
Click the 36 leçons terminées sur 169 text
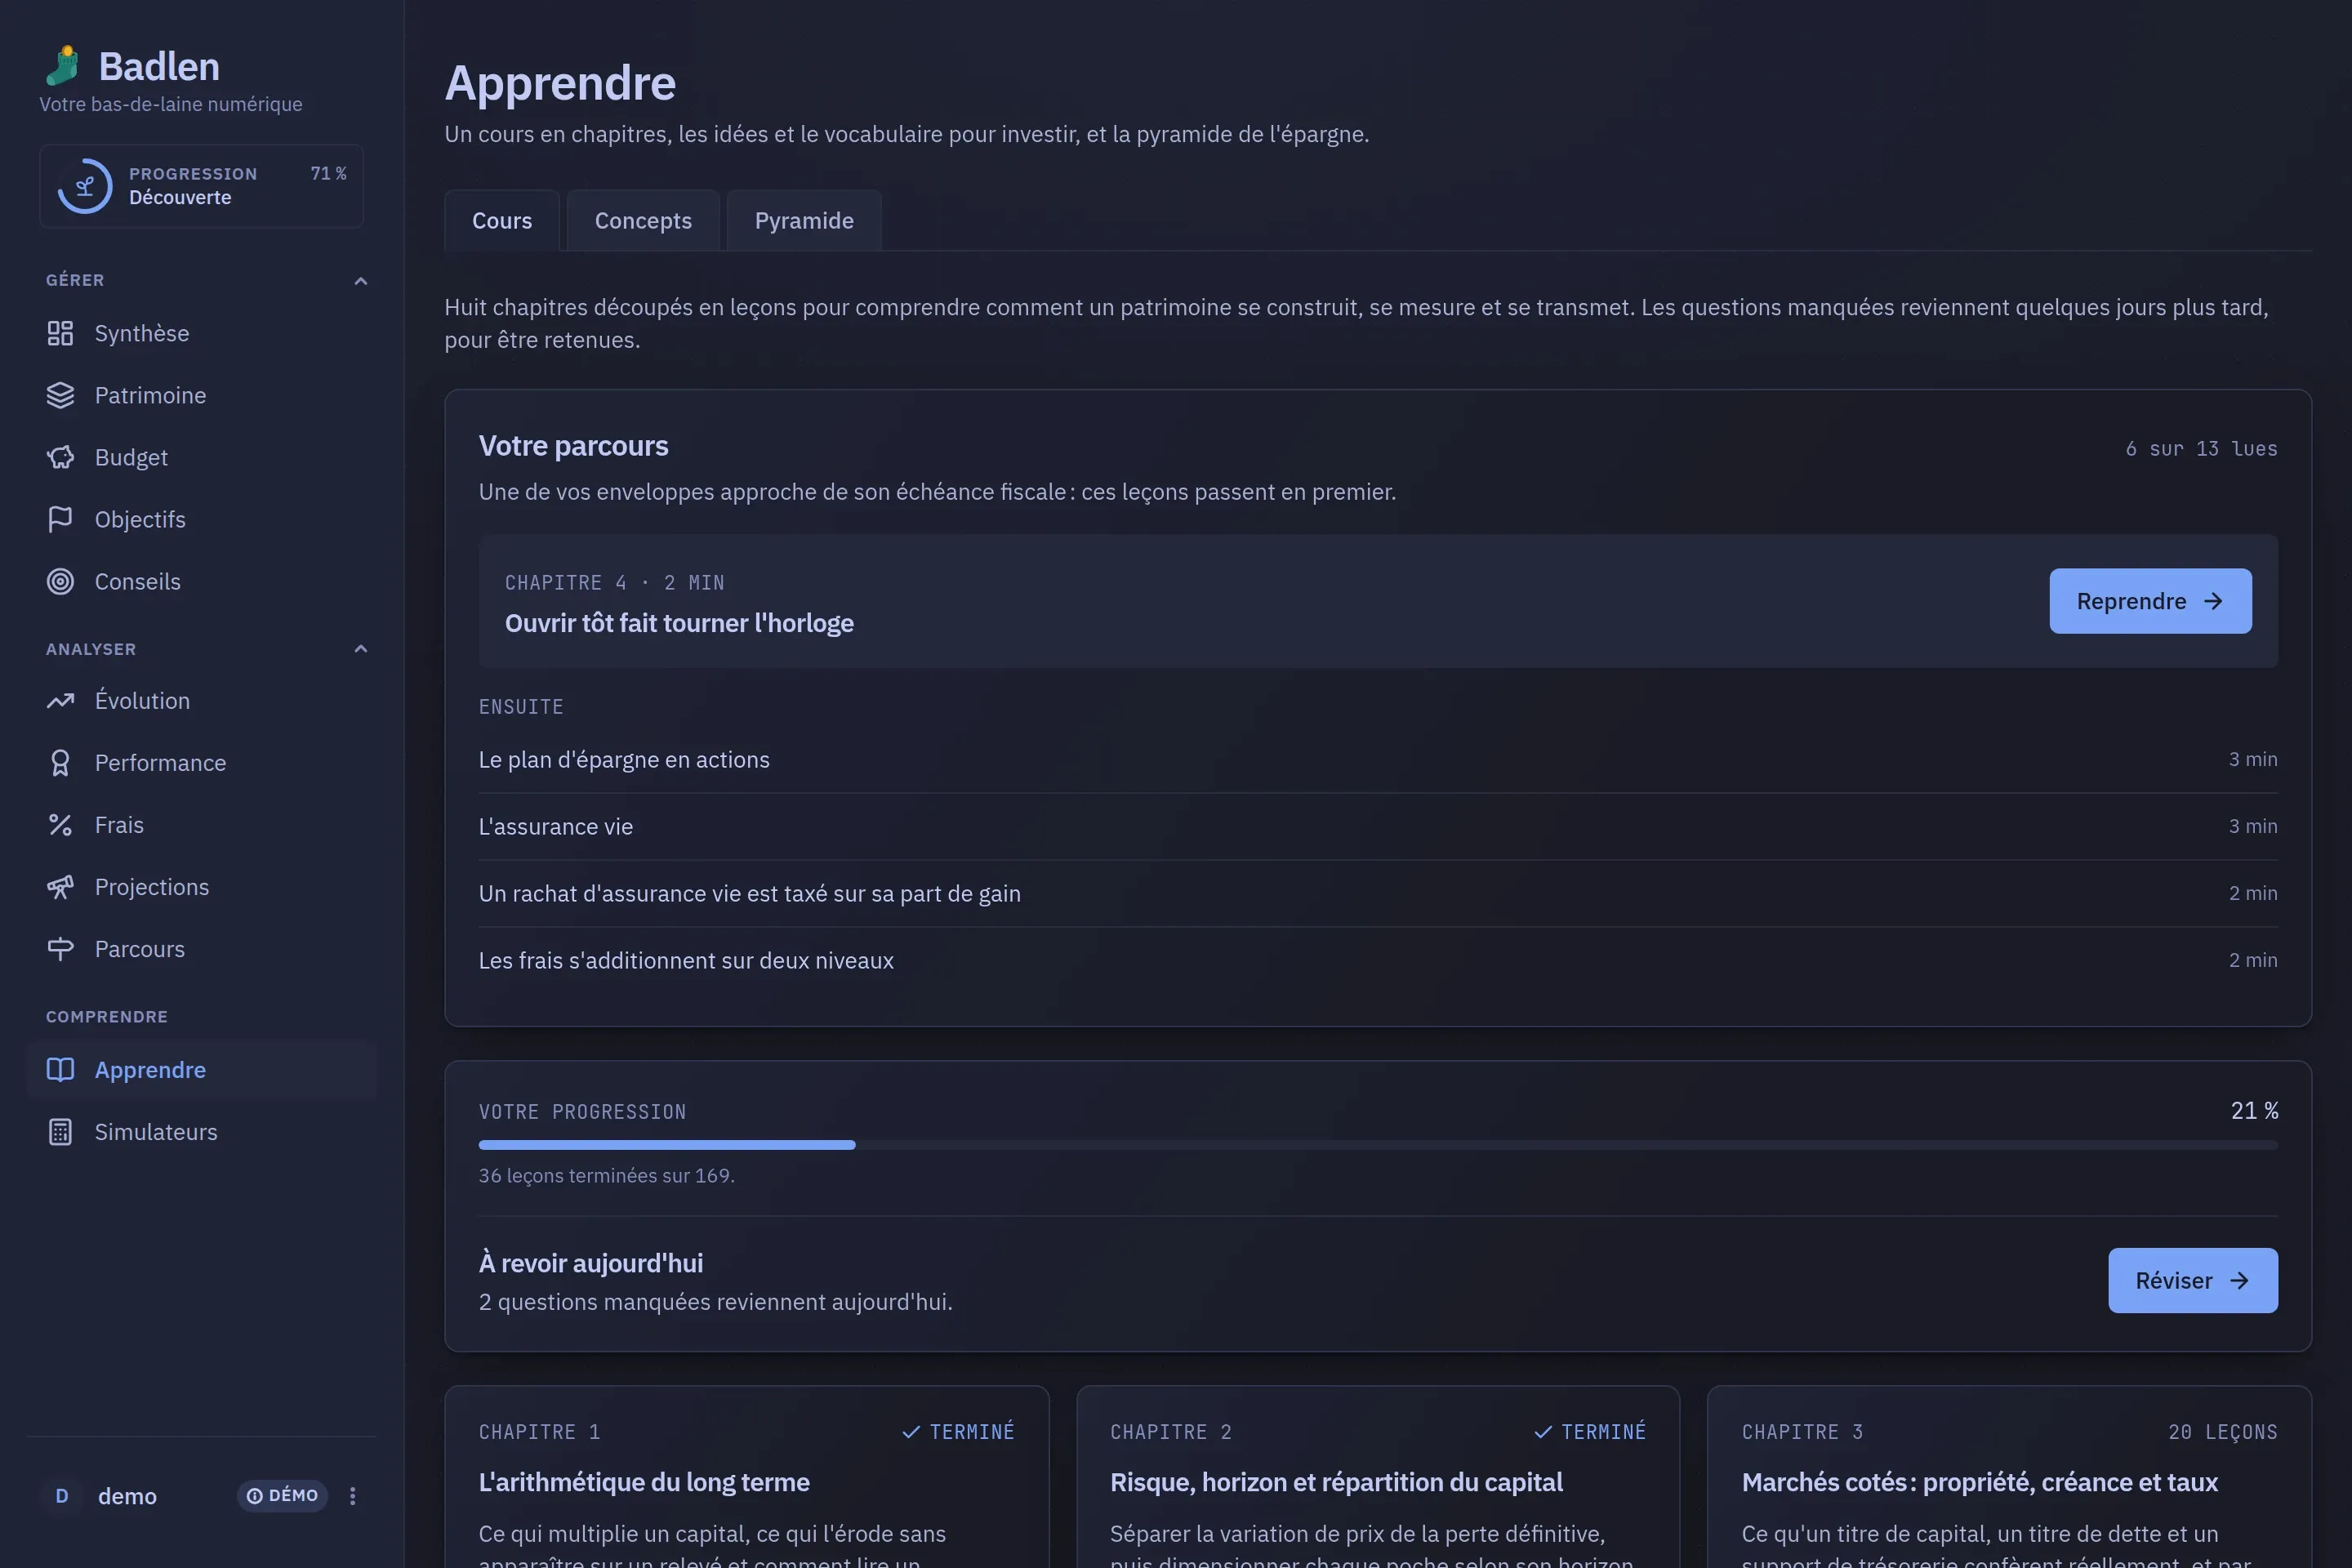point(606,1176)
